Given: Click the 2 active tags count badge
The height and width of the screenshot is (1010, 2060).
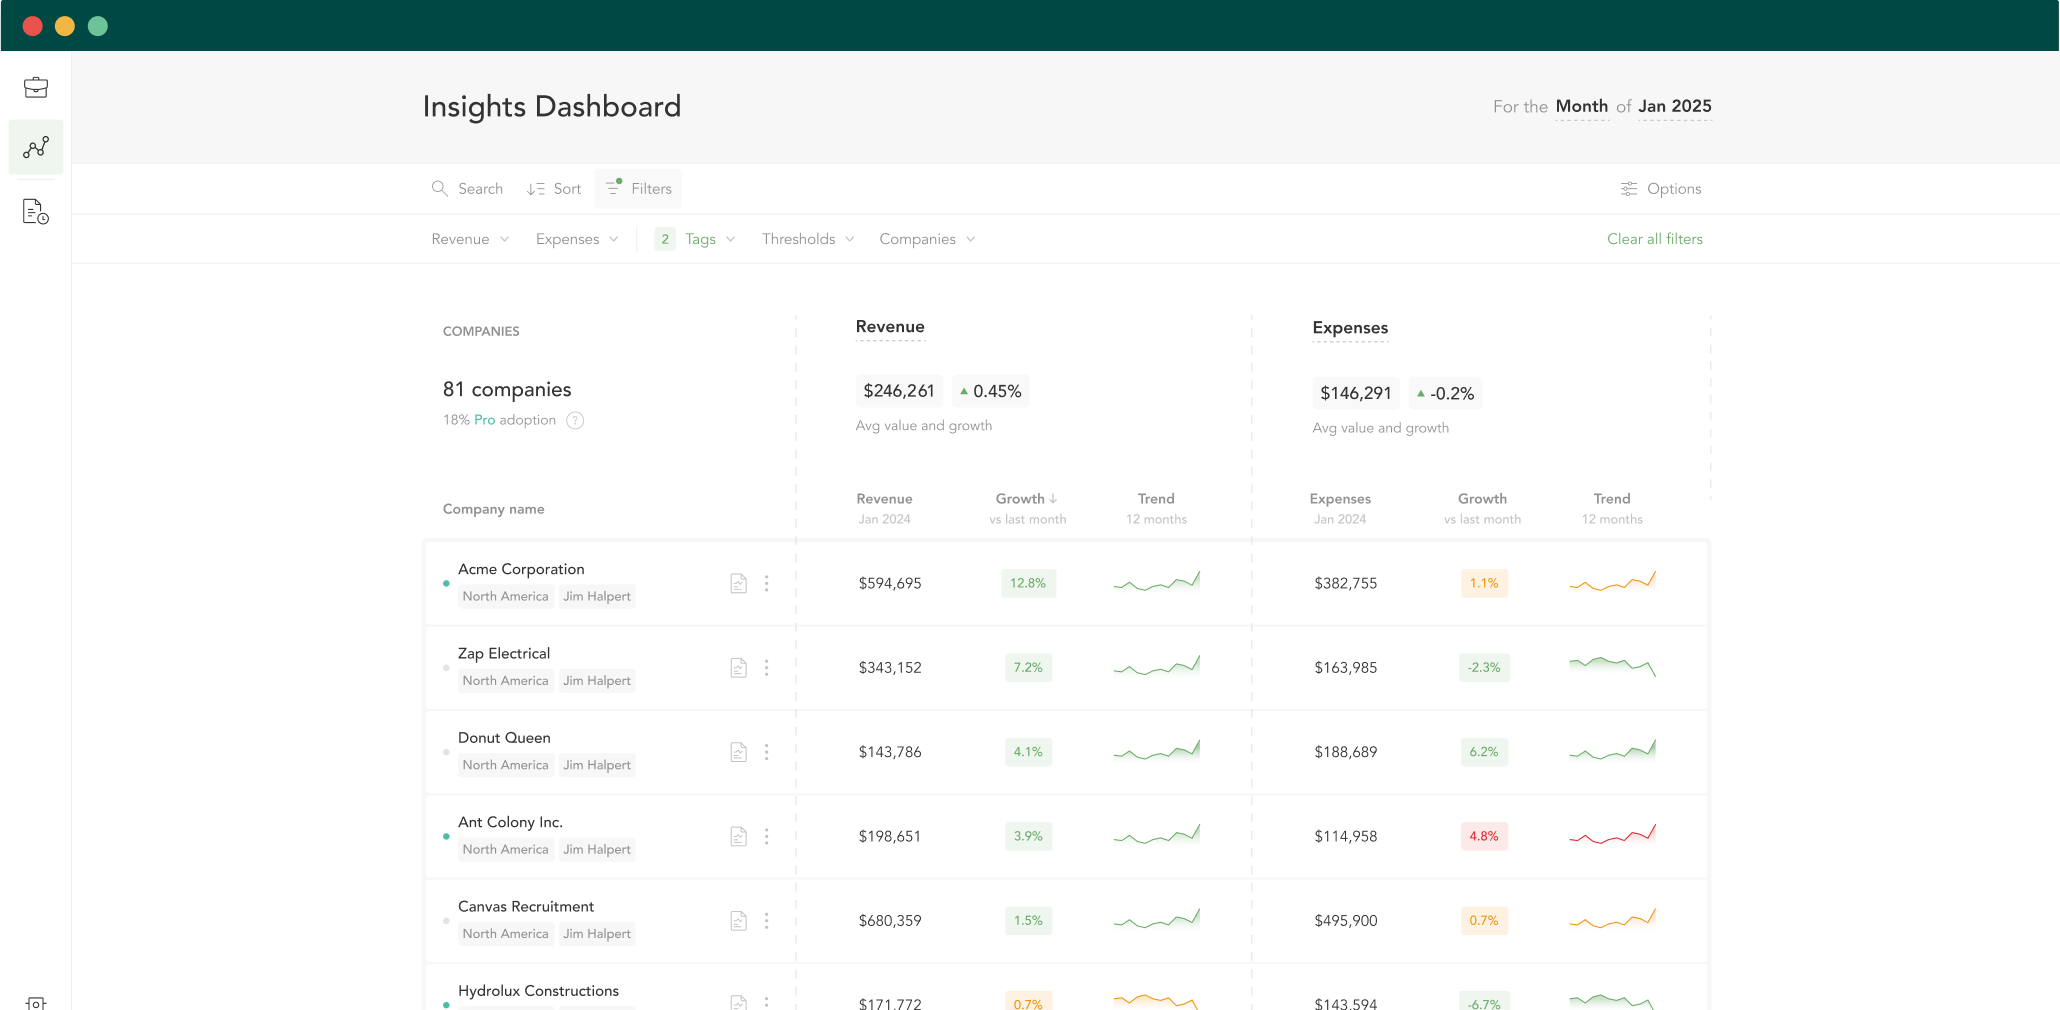Looking at the screenshot, I should (665, 239).
